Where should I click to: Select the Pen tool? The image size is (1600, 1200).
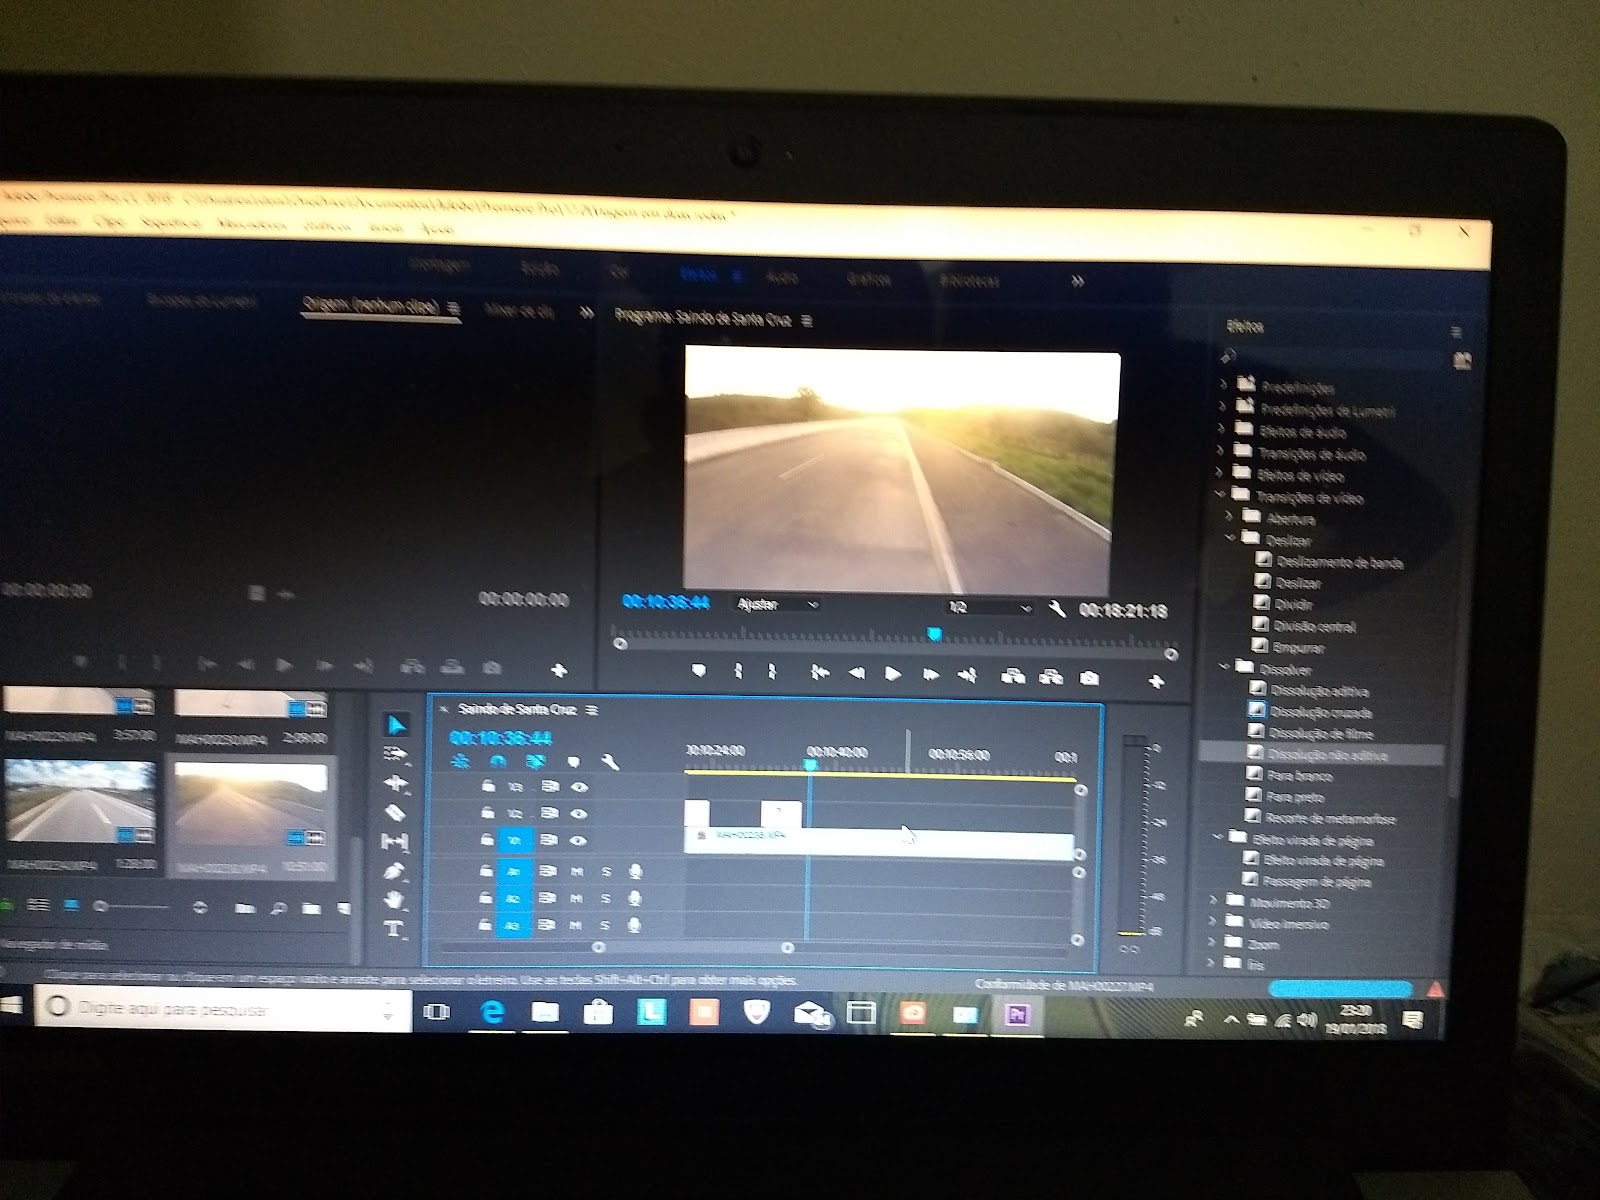[396, 871]
